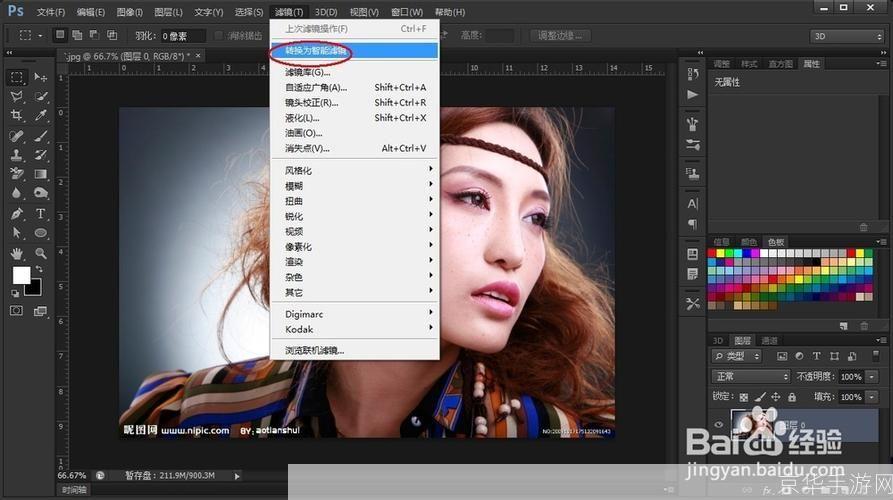This screenshot has width=893, height=500.
Task: Choose 转换为智能滤镜 menu item
Action: [354, 51]
